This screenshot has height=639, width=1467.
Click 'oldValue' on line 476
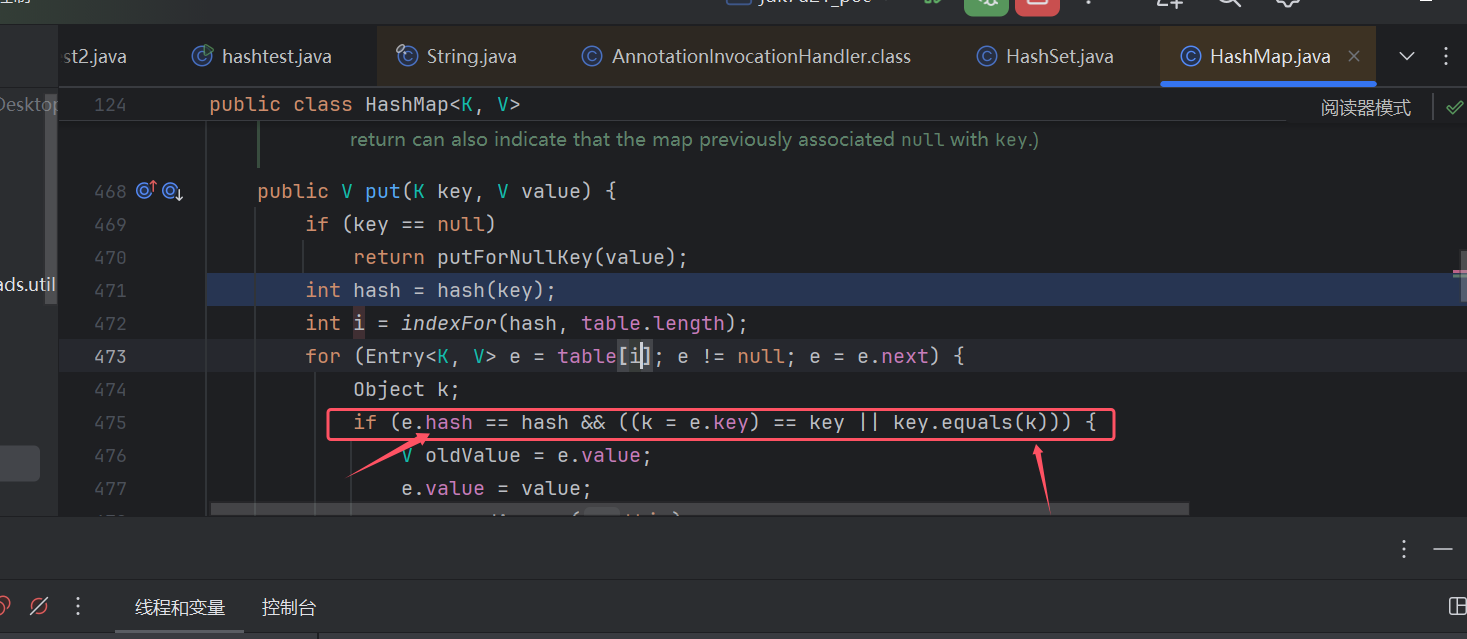[x=473, y=455]
